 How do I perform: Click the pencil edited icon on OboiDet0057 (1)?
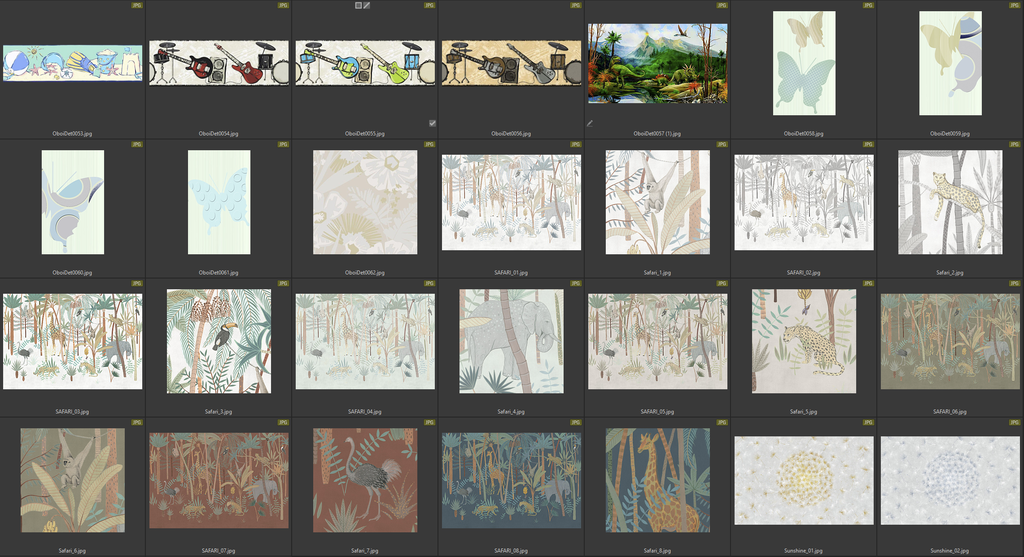(590, 124)
